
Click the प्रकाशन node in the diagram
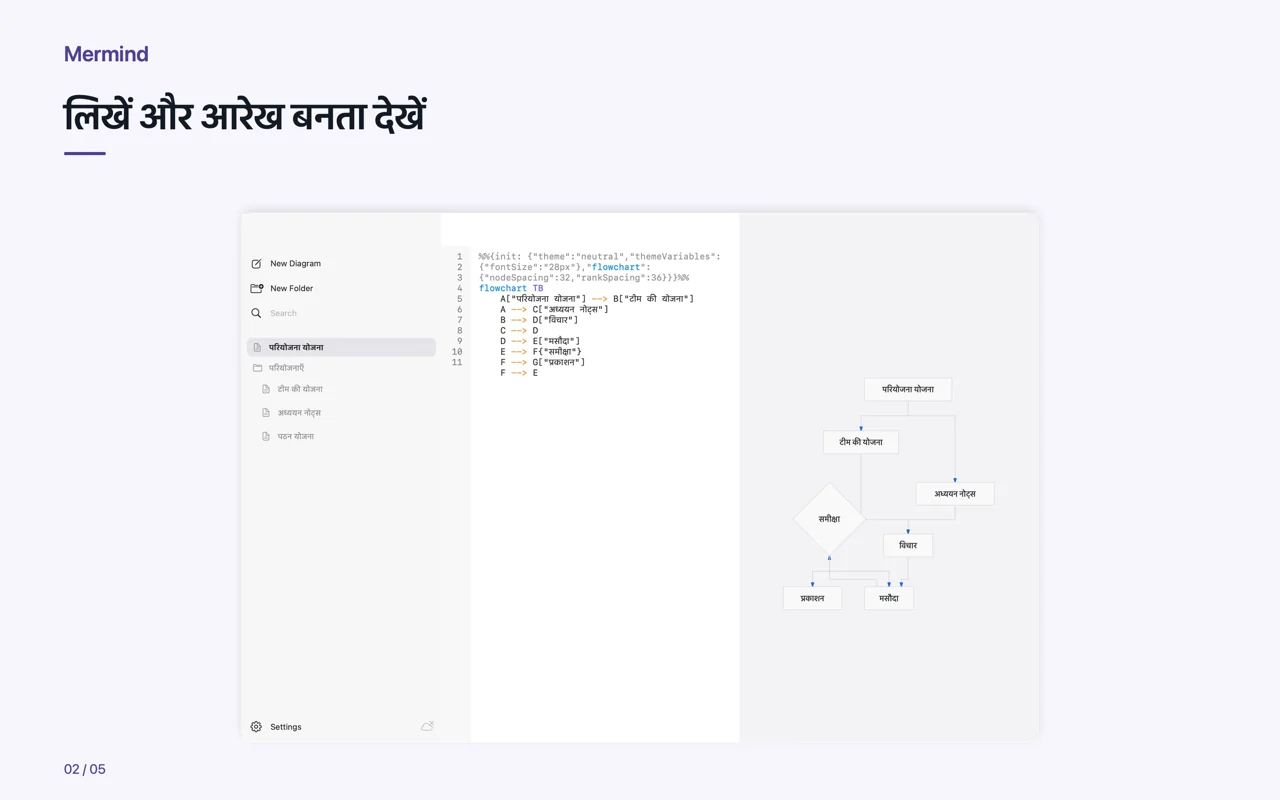[812, 598]
